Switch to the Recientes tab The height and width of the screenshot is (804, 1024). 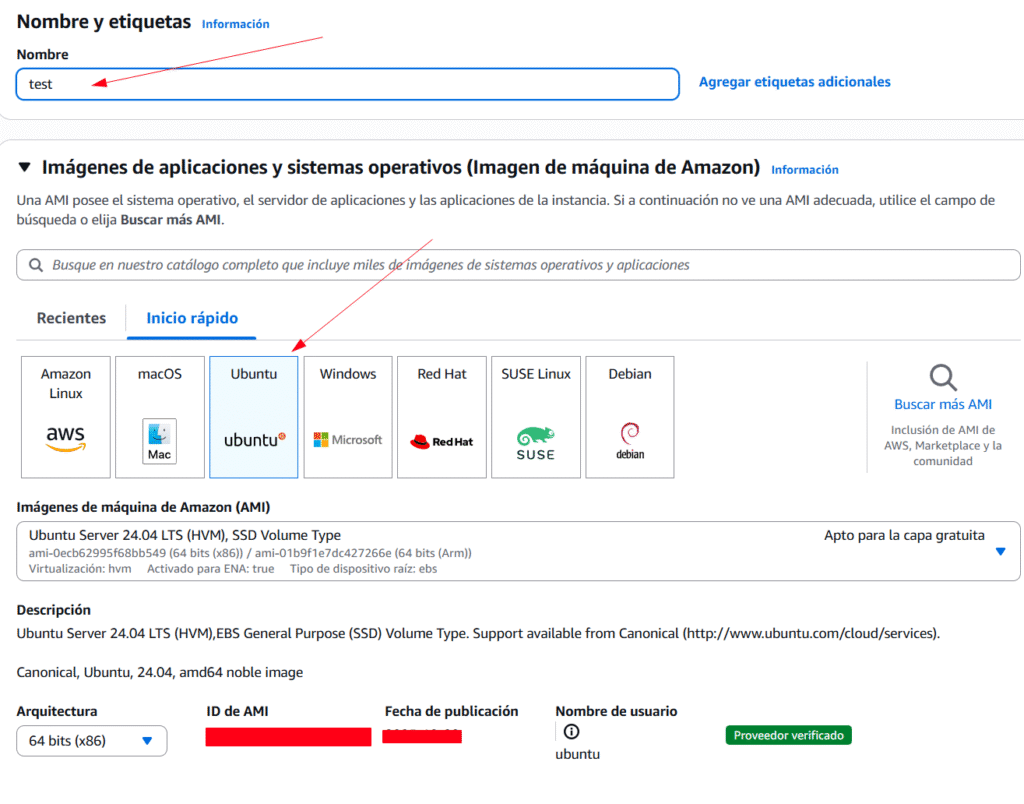coord(71,318)
